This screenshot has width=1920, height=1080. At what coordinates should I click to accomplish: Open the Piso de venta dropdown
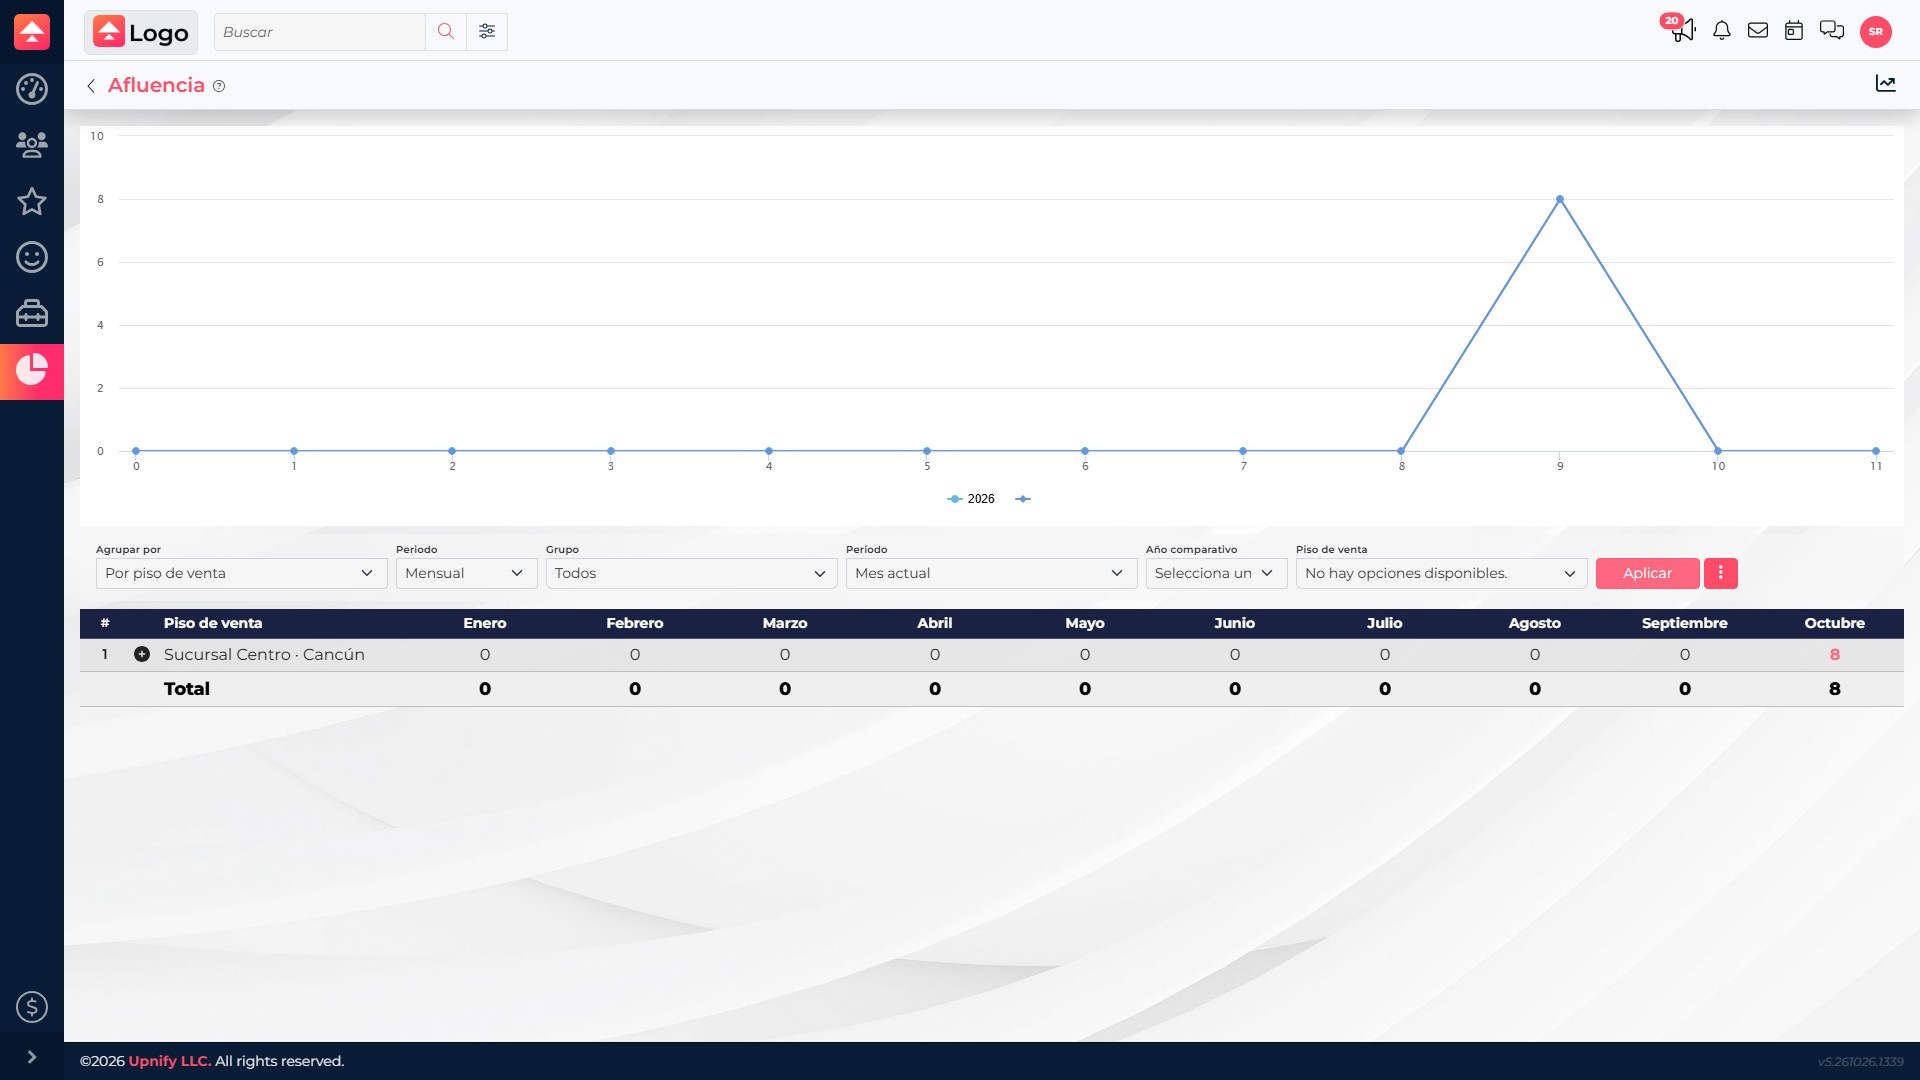pos(1441,573)
